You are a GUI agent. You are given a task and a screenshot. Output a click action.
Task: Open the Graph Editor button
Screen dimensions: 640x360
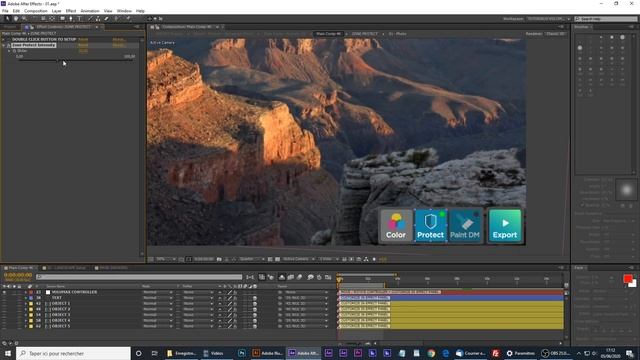[x=328, y=278]
